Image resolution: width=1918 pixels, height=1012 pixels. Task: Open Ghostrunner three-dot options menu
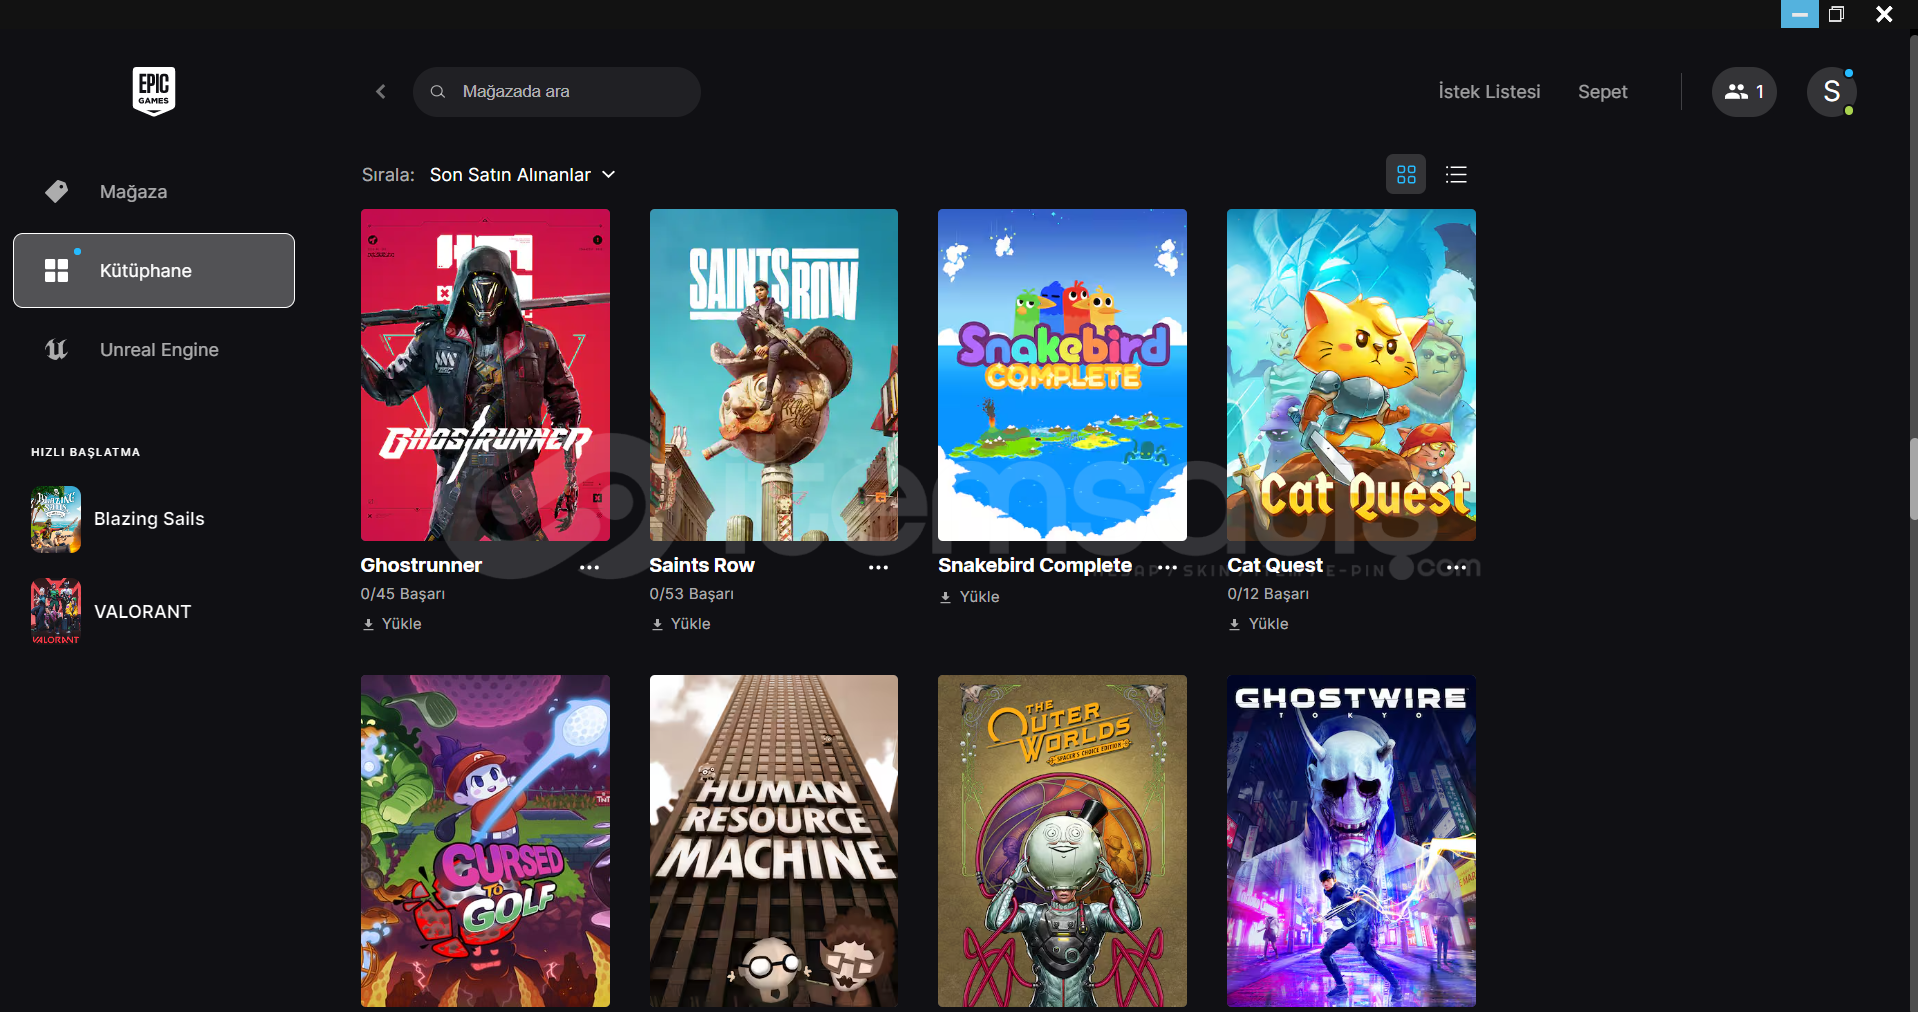(x=590, y=567)
